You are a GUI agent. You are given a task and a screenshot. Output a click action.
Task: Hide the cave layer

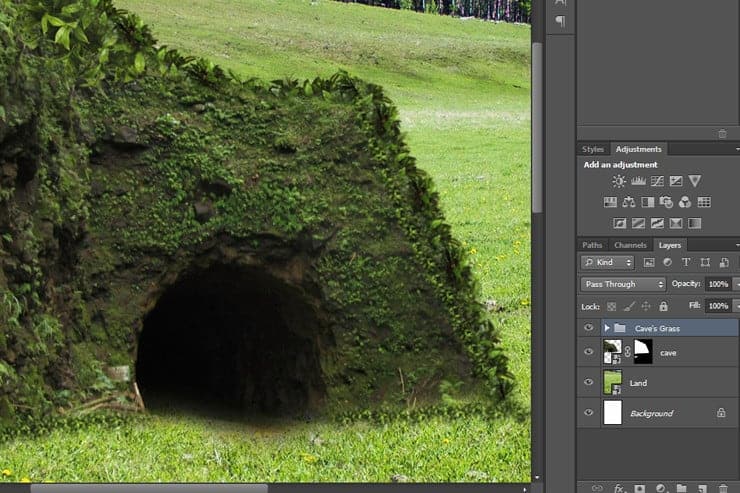click(589, 351)
